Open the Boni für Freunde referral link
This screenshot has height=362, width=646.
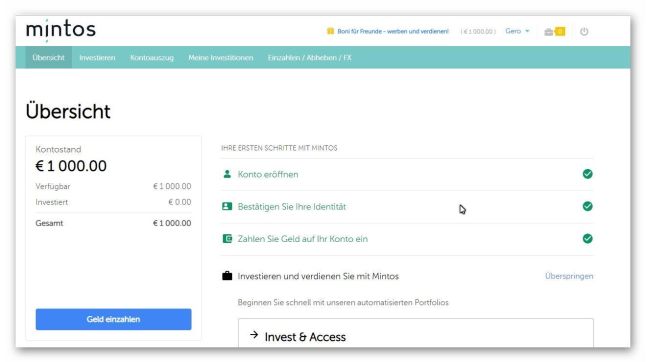tap(393, 31)
